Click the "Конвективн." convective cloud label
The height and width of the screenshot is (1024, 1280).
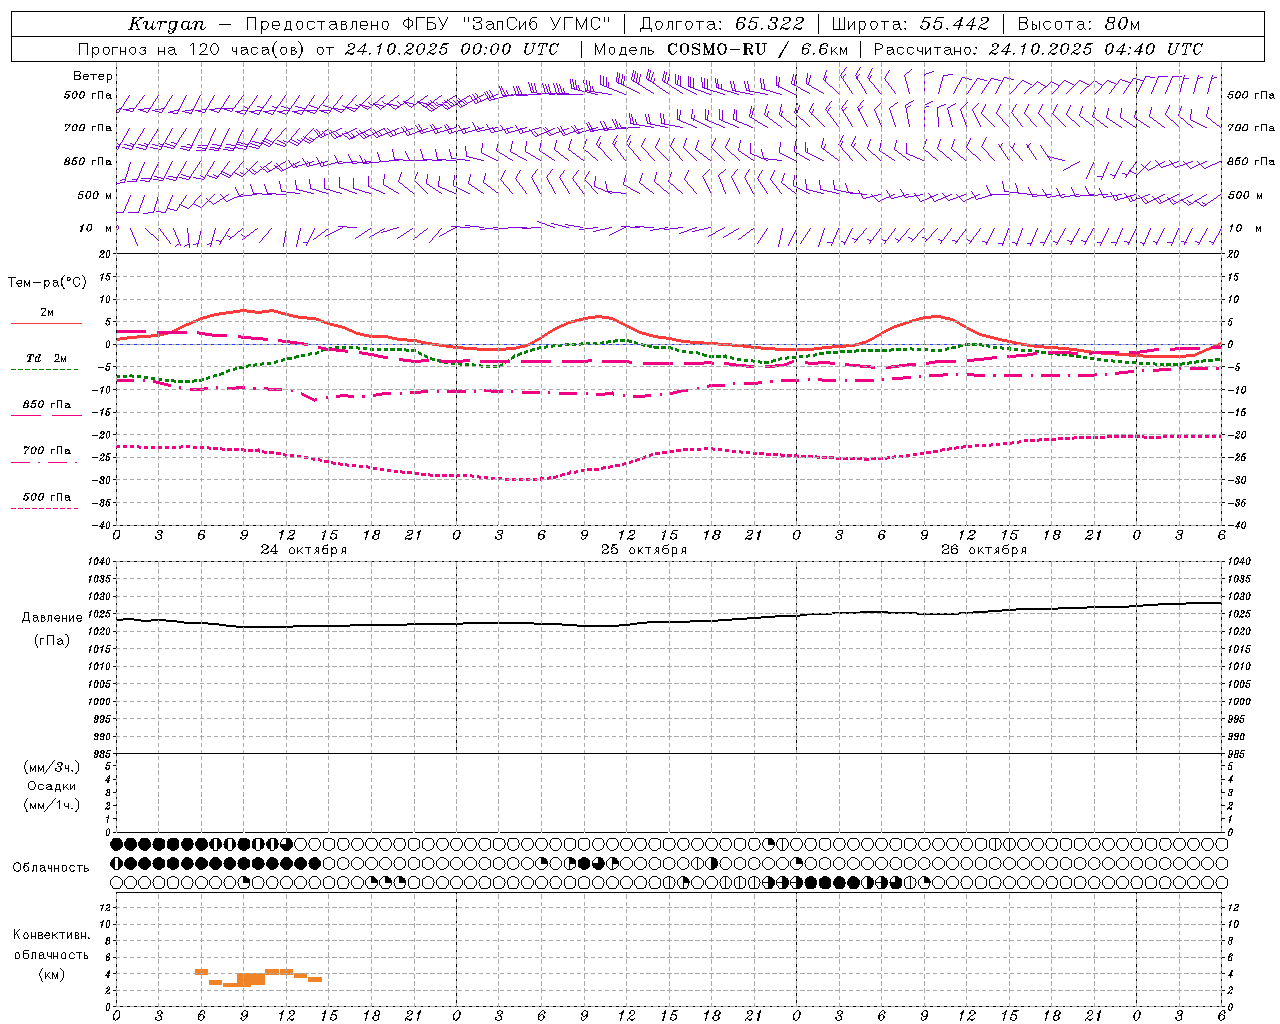point(52,935)
